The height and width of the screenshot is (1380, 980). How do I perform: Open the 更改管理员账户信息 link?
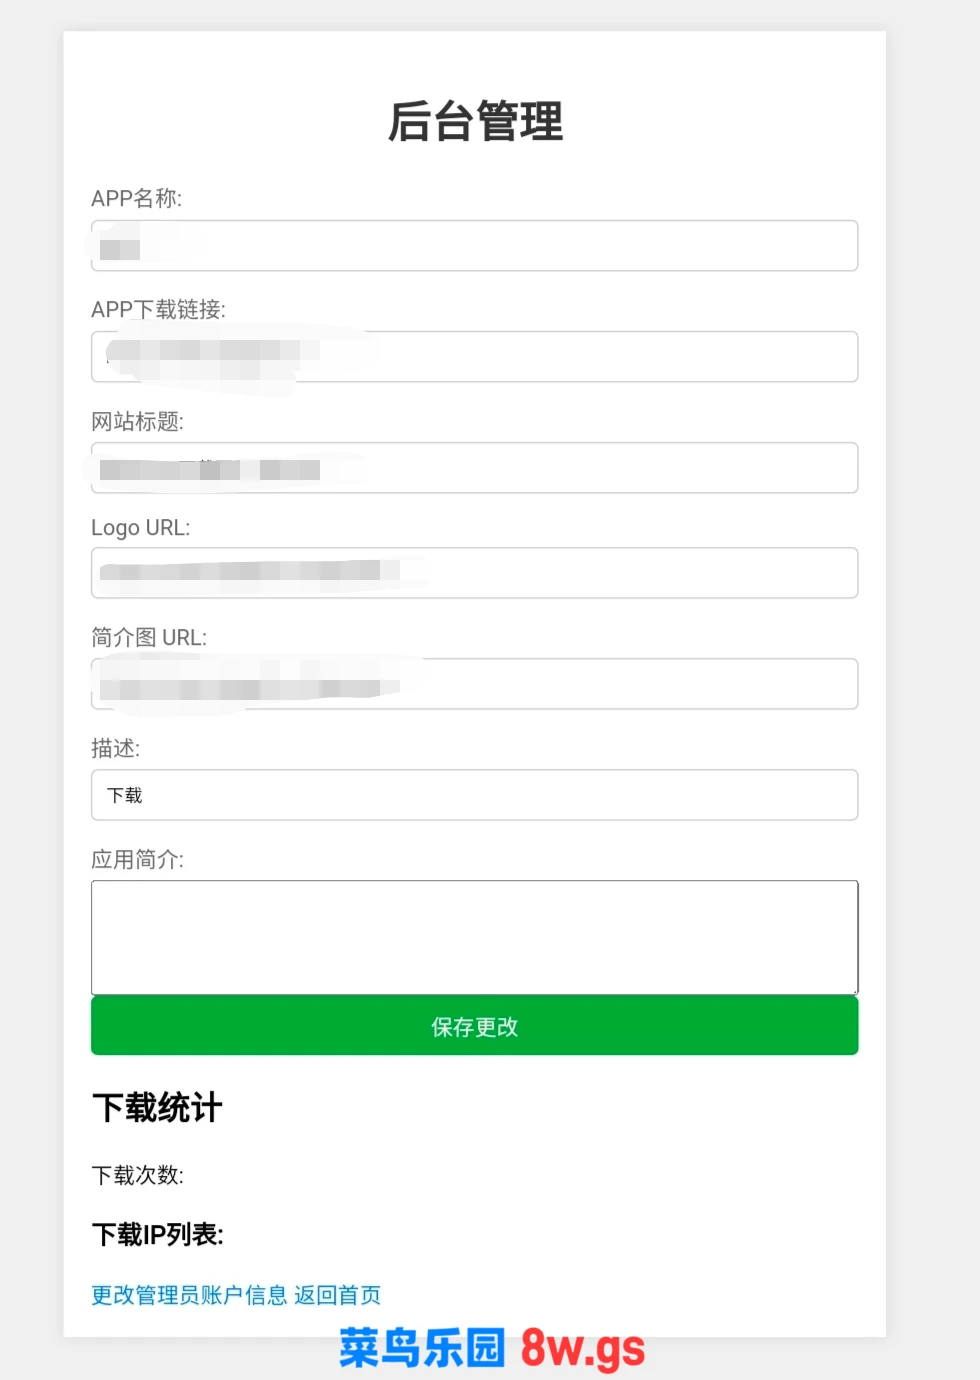[x=189, y=1295]
